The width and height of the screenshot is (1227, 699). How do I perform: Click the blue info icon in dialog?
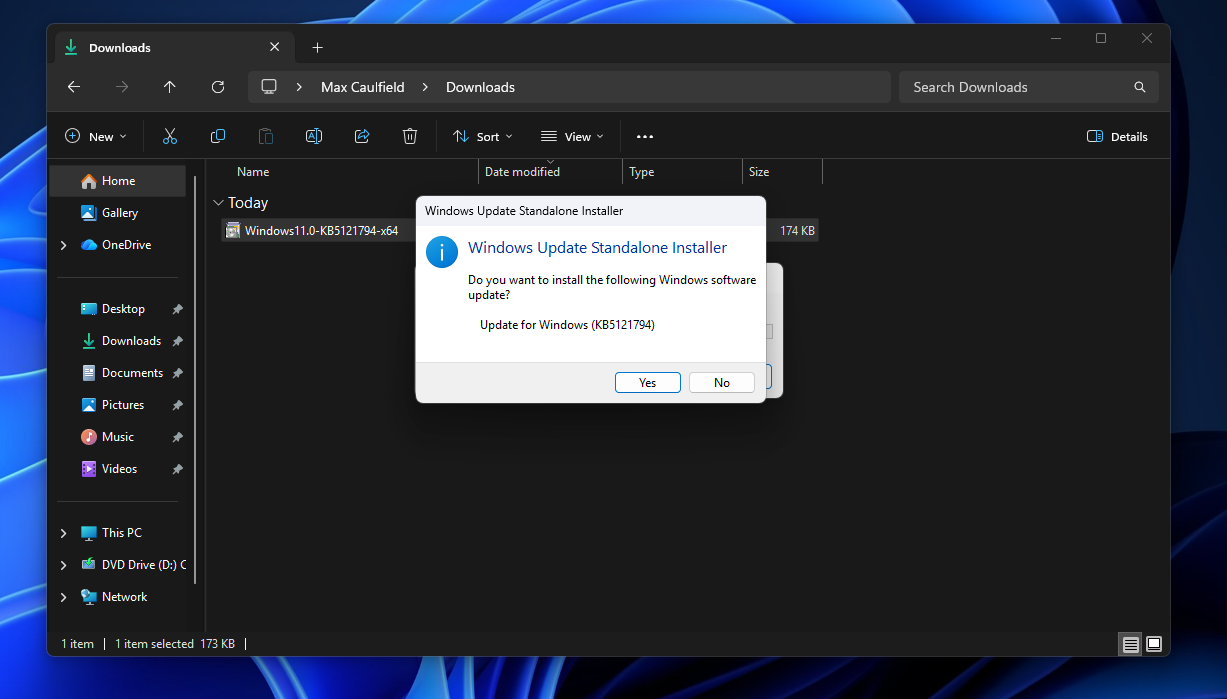[x=441, y=252]
